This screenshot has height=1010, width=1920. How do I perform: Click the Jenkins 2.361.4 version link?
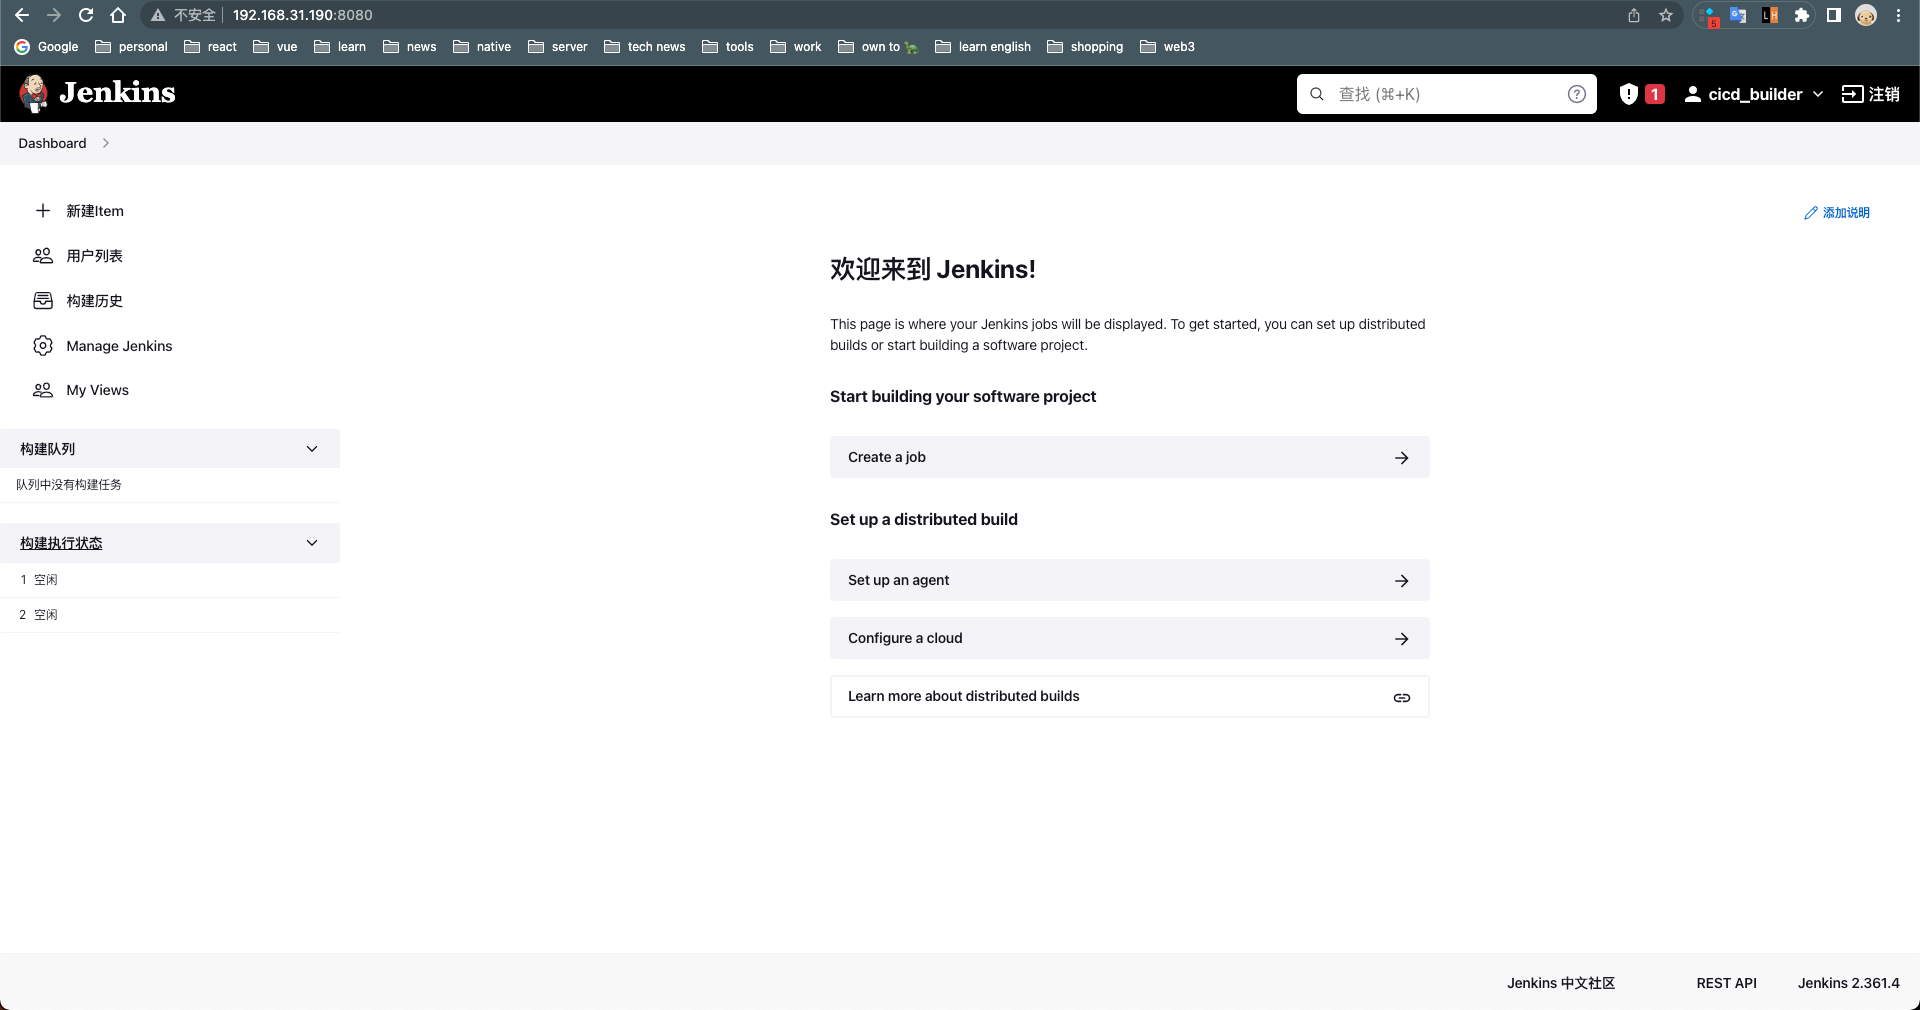pos(1848,983)
